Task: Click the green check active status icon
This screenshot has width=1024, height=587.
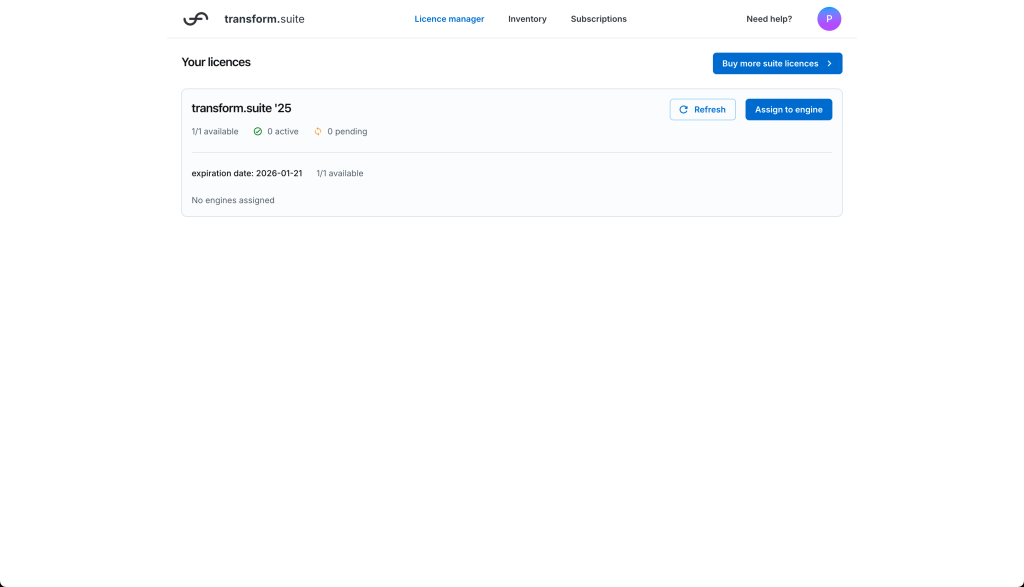Action: click(258, 131)
